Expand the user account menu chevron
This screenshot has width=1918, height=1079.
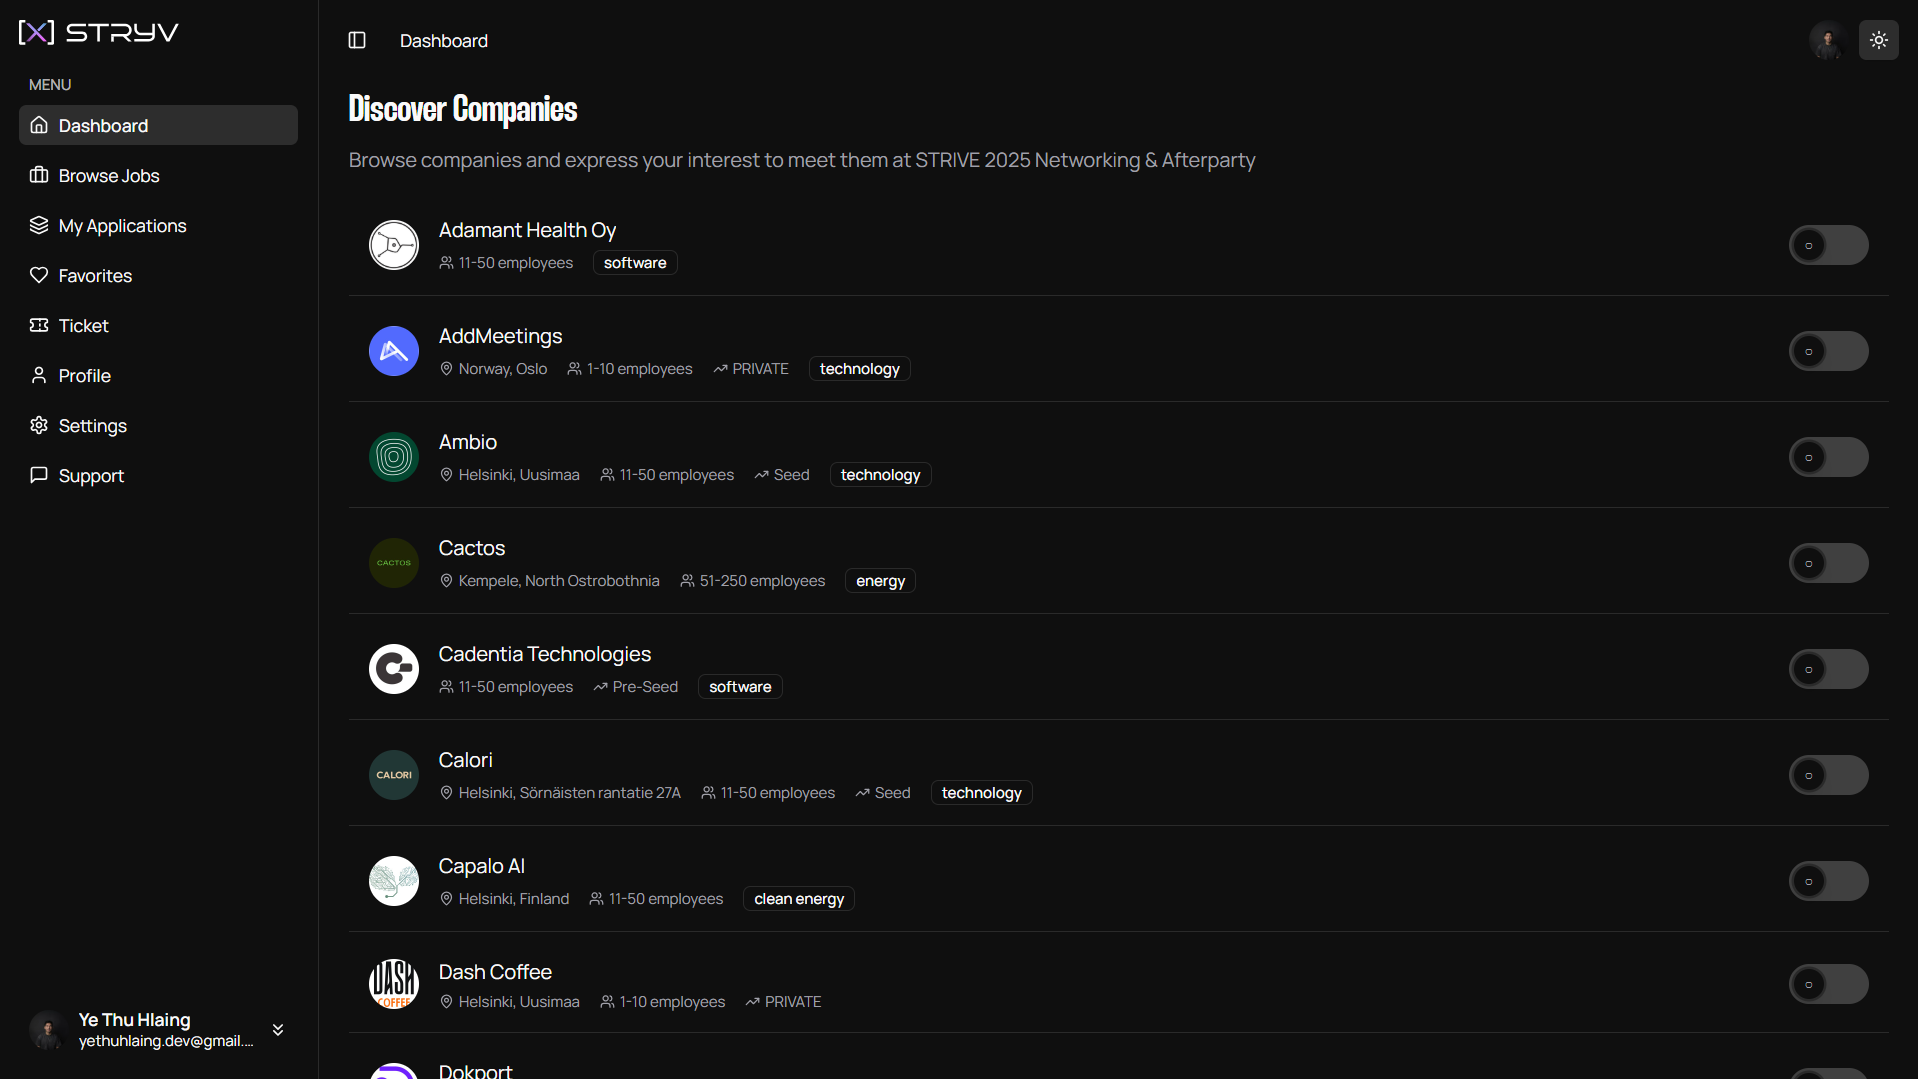(x=278, y=1030)
